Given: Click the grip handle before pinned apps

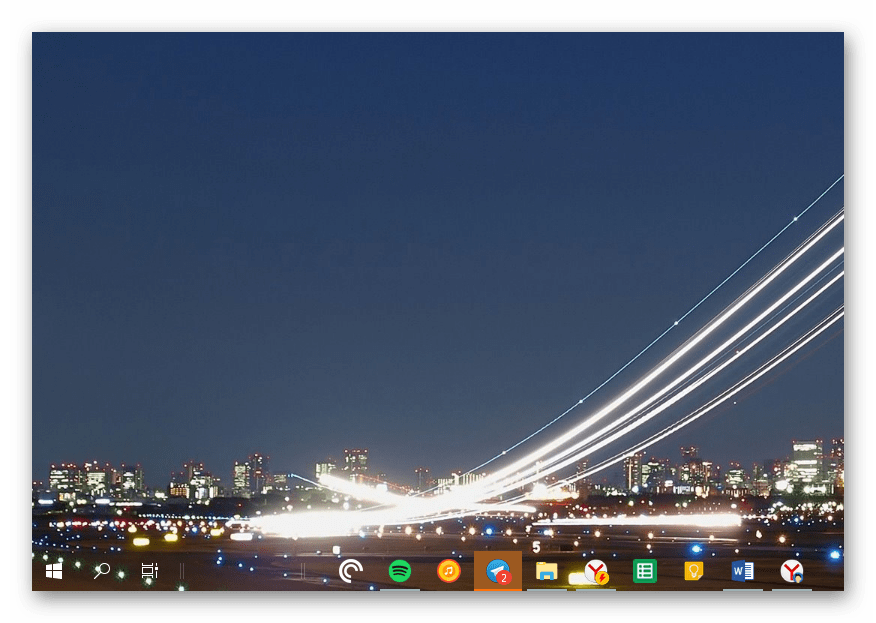Looking at the screenshot, I should click(x=304, y=571).
